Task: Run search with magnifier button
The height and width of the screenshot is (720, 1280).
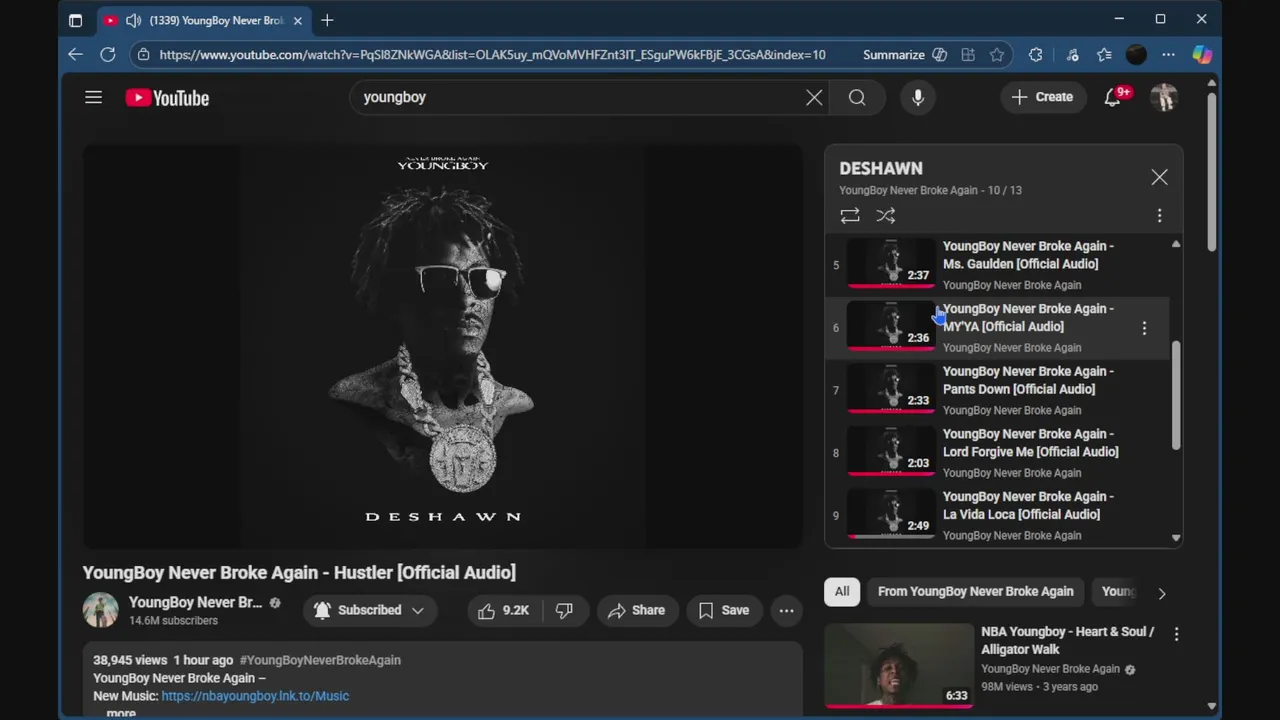Action: click(857, 97)
